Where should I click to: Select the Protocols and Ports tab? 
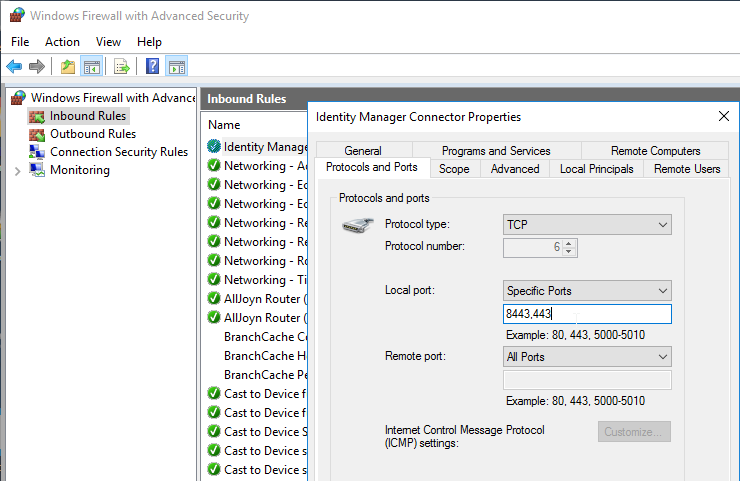(372, 167)
